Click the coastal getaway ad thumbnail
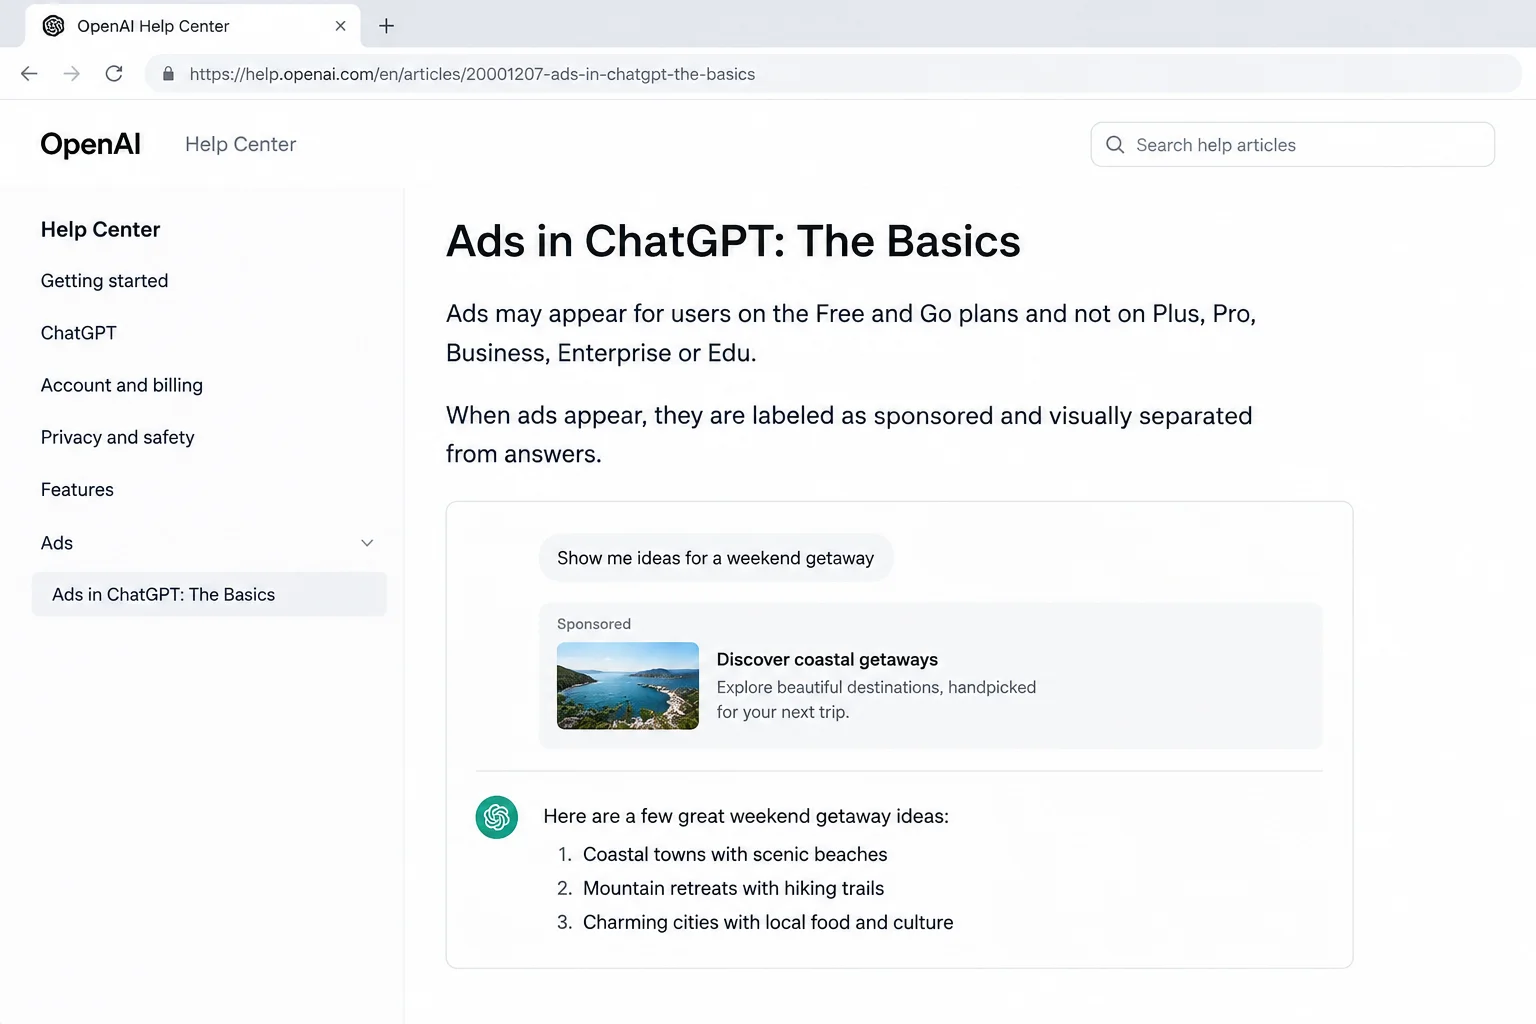The height and width of the screenshot is (1024, 1536). [628, 686]
